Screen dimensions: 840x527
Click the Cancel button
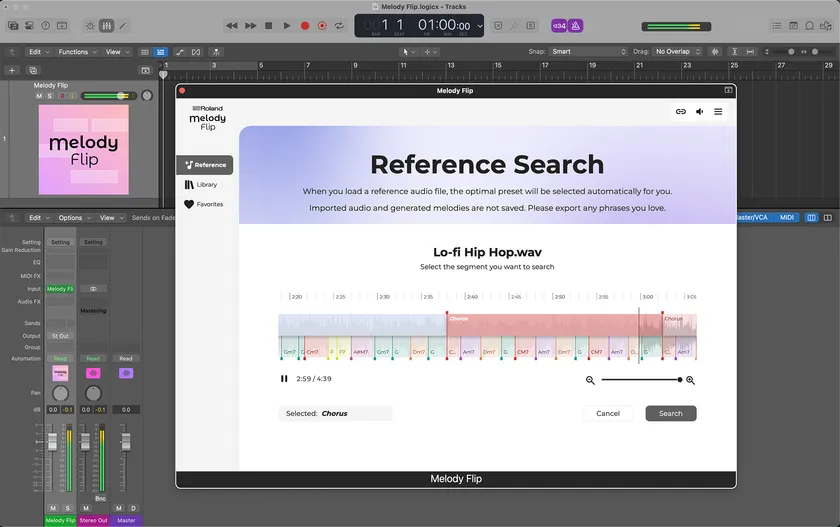[608, 413]
